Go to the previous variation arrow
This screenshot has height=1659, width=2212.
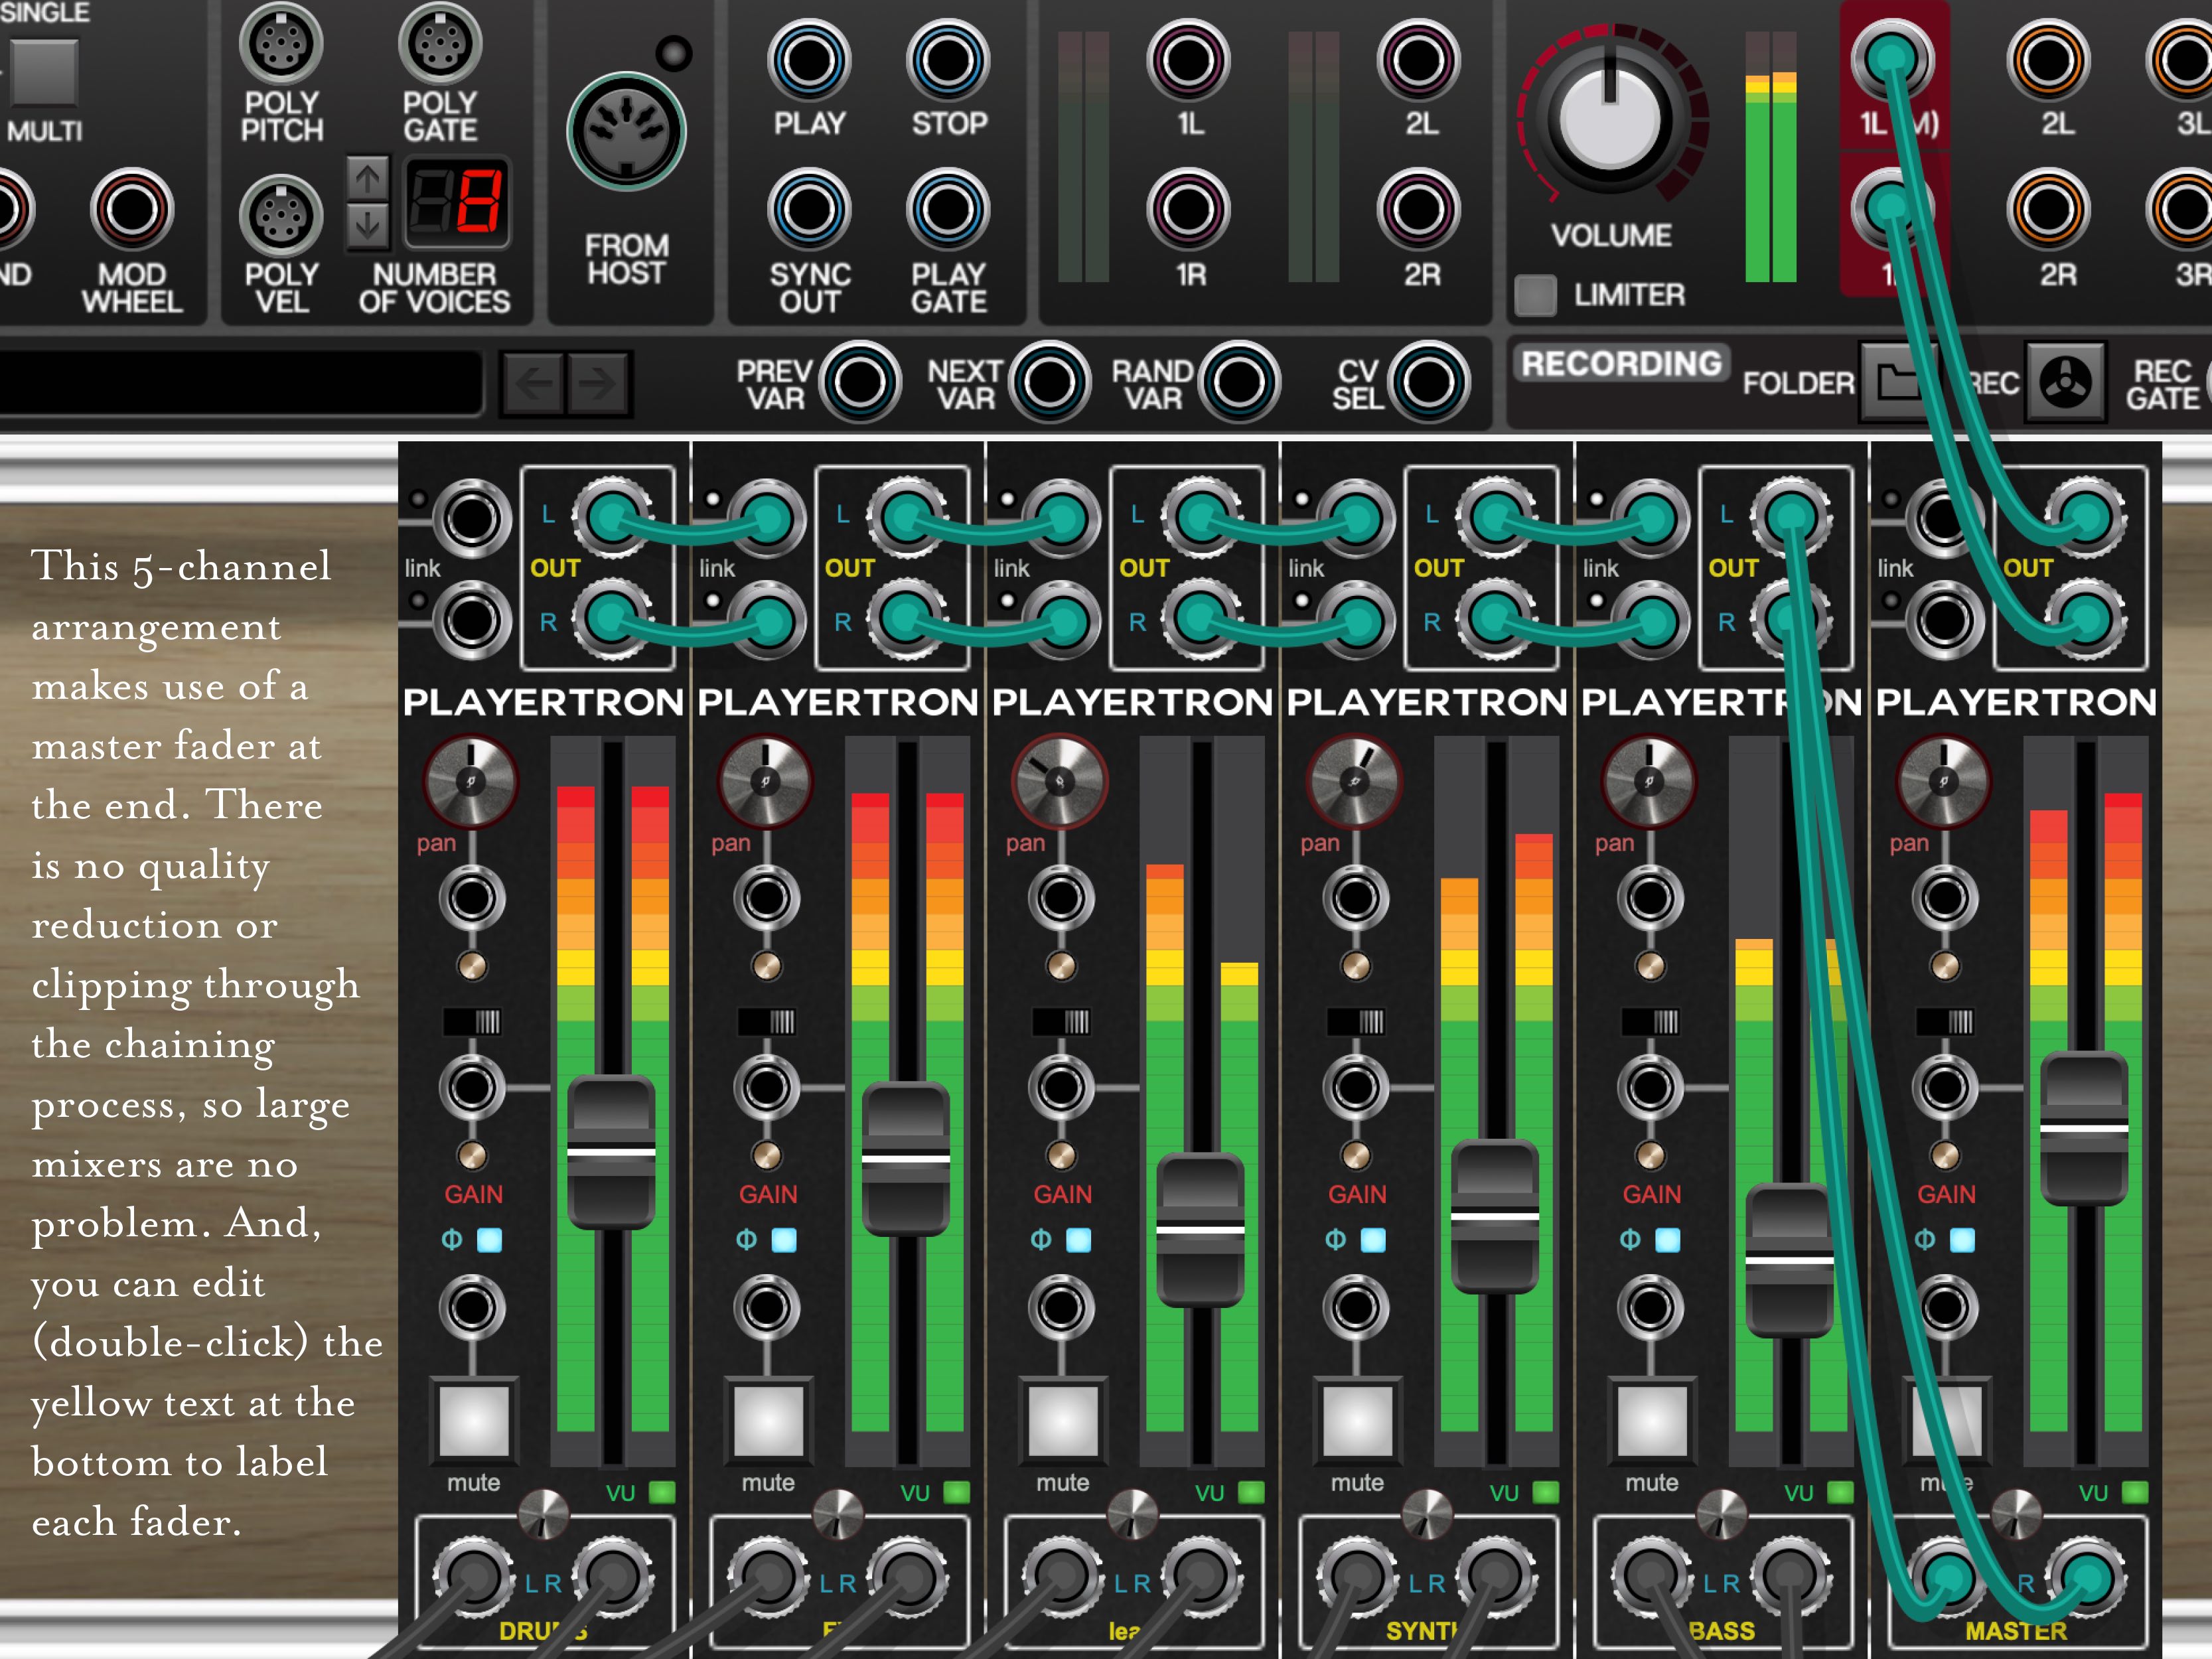click(533, 382)
